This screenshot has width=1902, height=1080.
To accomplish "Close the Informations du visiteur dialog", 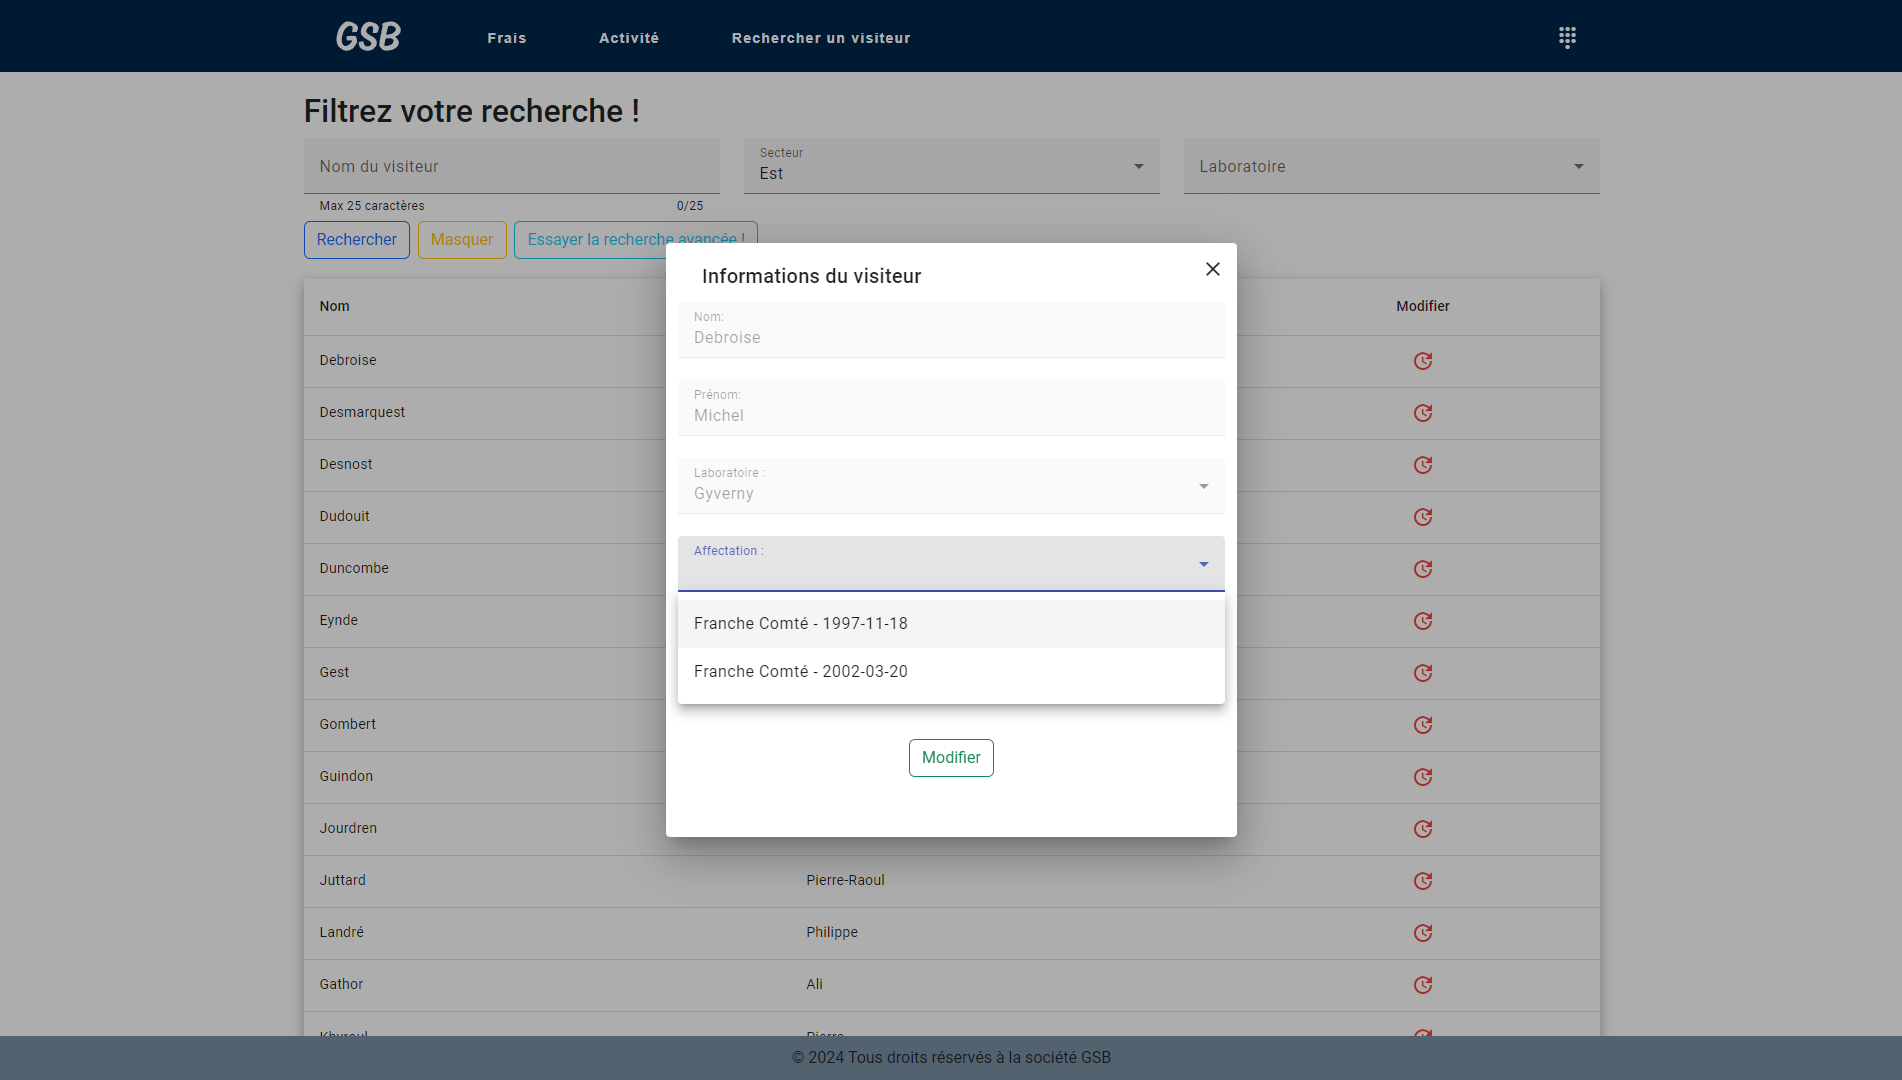I will point(1212,269).
